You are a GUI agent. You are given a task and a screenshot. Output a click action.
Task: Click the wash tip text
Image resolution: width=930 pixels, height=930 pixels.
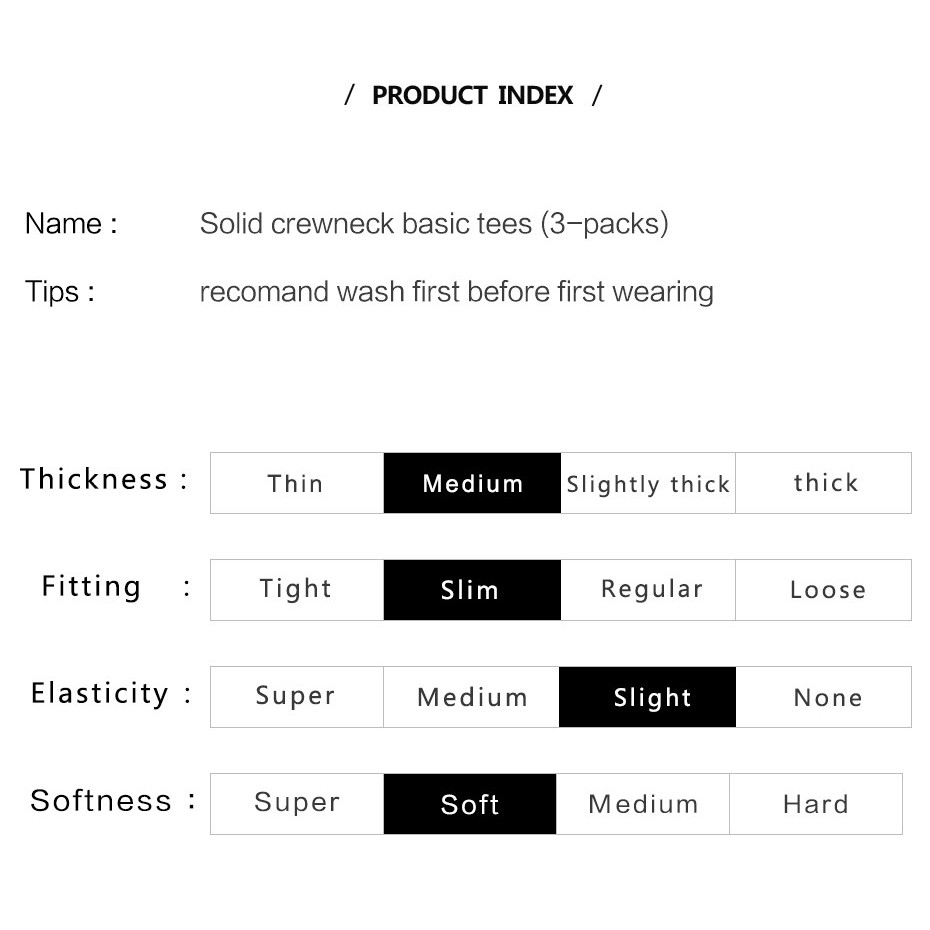coord(456,292)
